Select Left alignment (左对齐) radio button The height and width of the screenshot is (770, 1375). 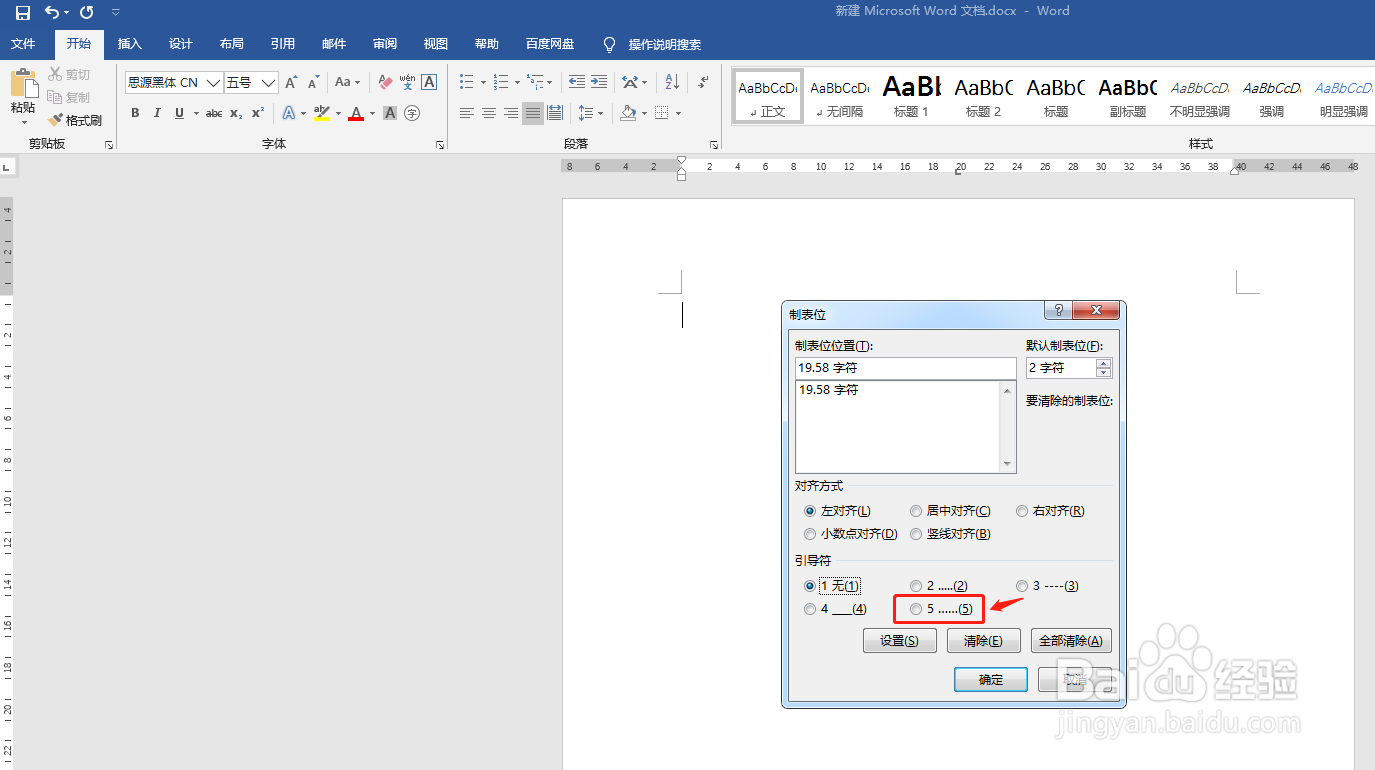coord(810,511)
